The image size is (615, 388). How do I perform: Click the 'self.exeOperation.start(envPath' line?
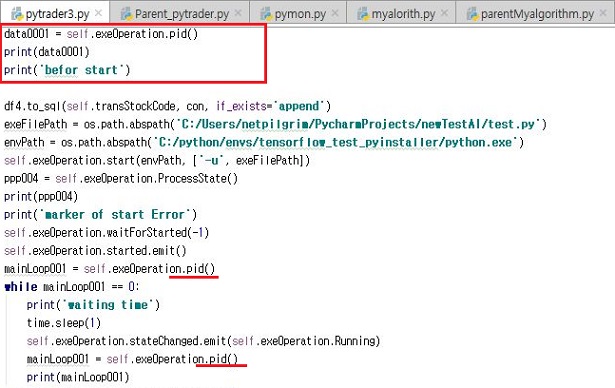(157, 160)
